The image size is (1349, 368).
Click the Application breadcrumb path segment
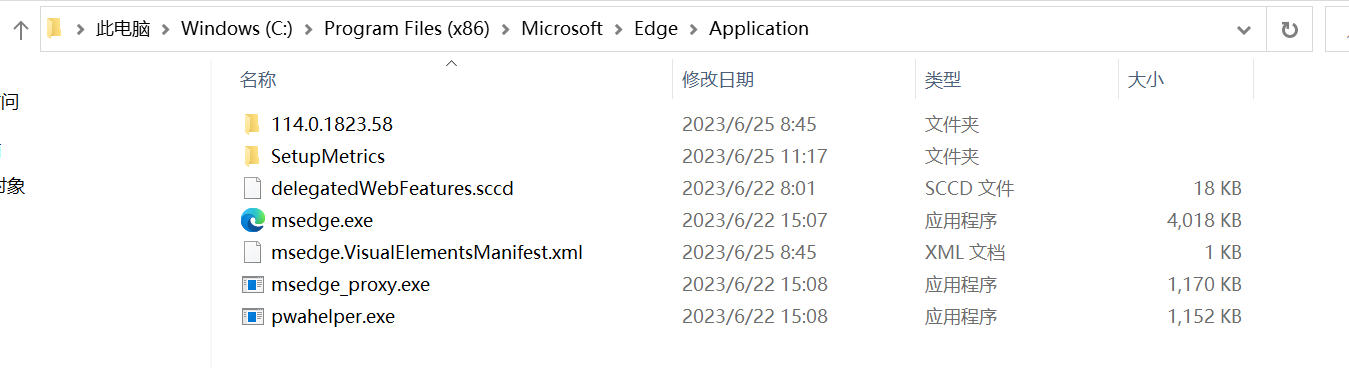click(x=759, y=29)
